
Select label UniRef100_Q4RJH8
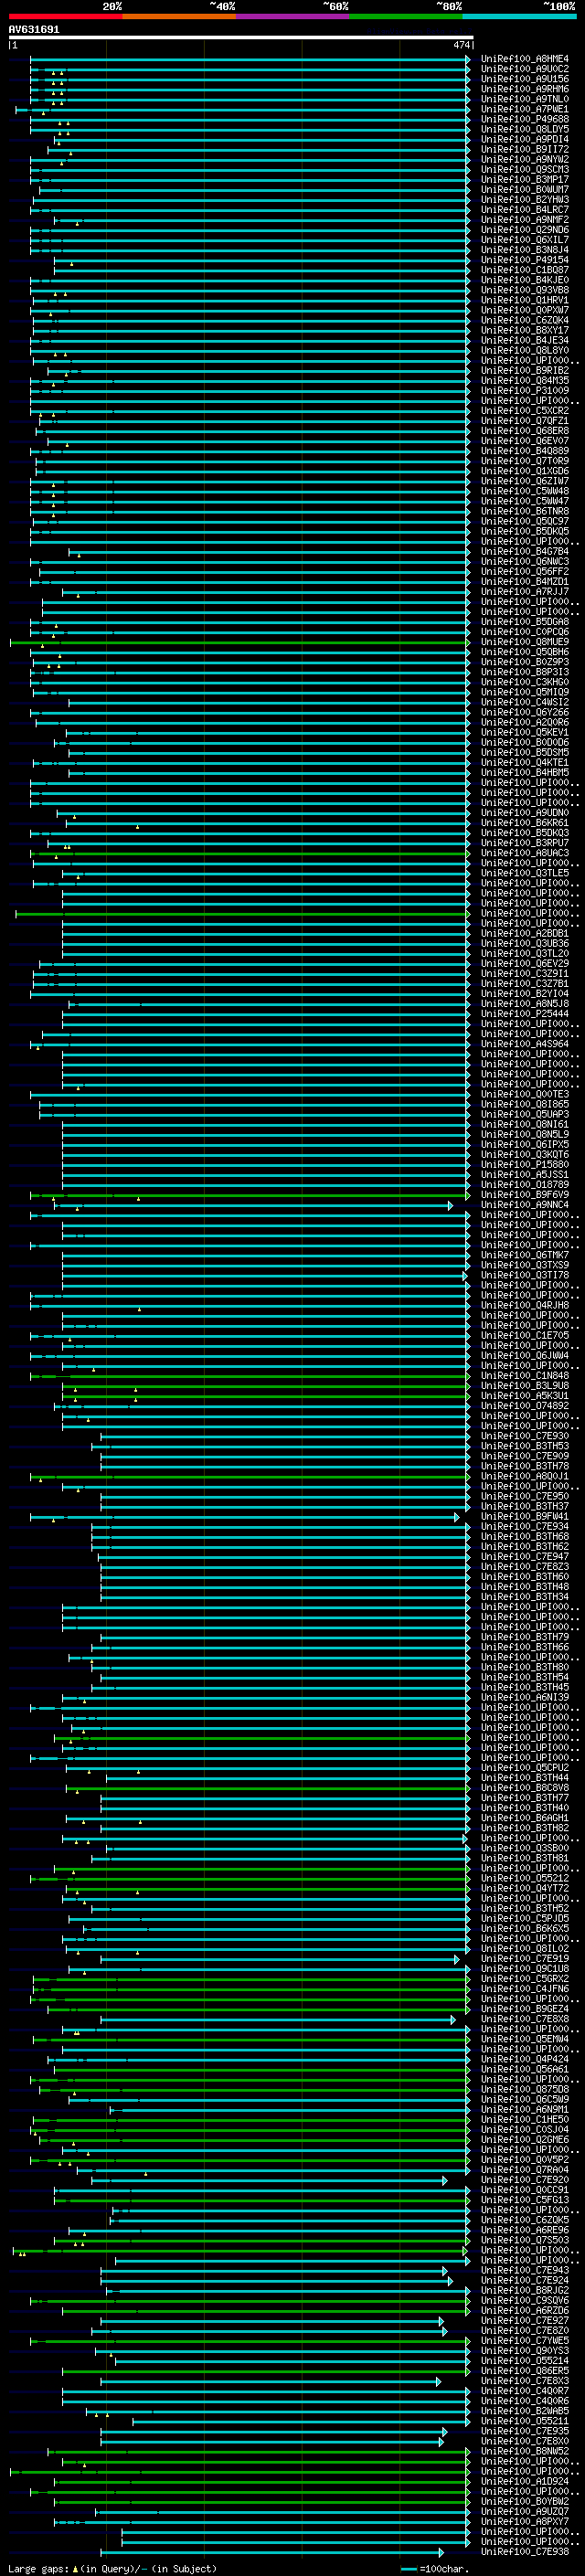525,1305
